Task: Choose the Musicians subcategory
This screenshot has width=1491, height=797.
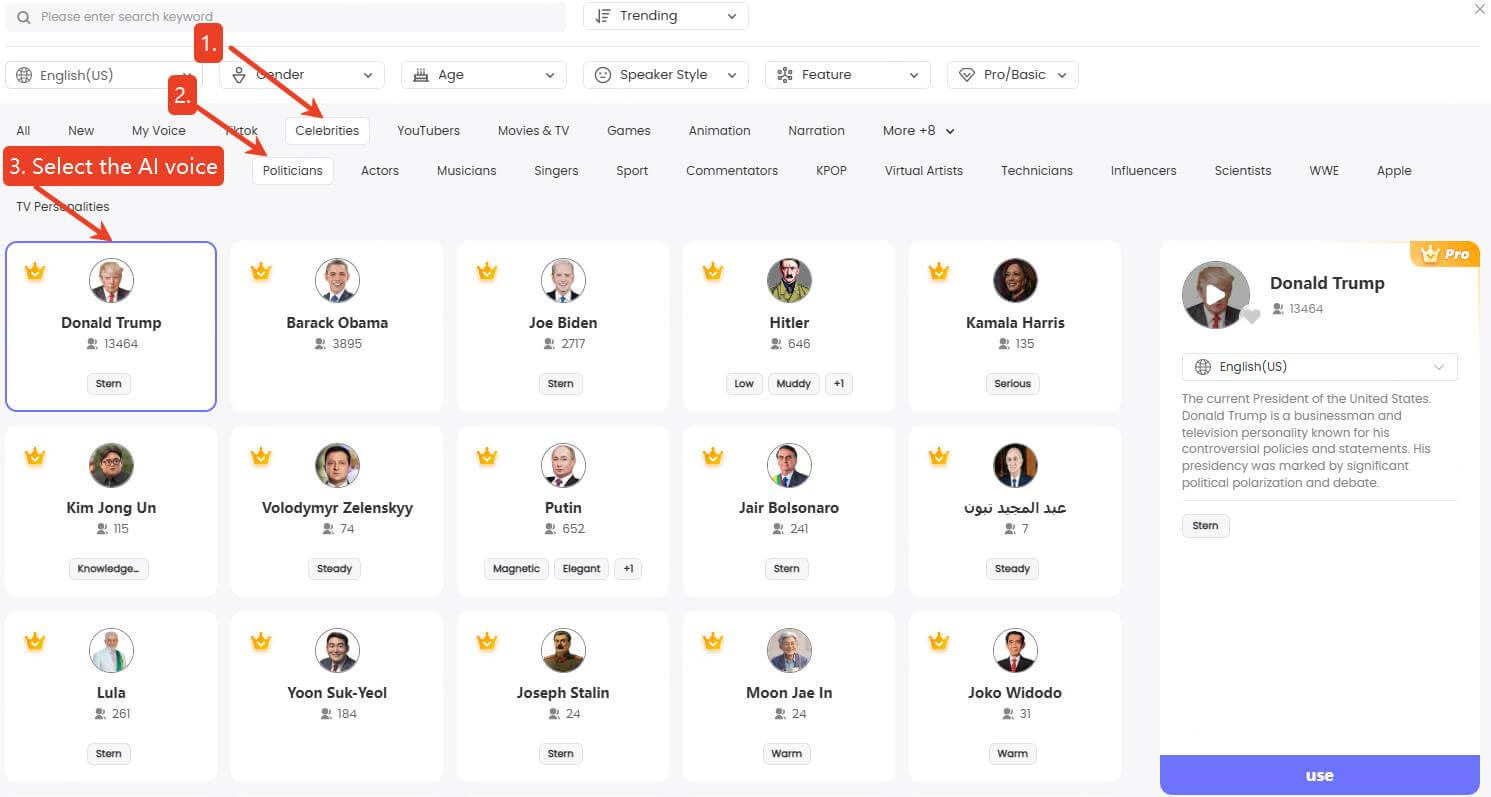Action: coord(466,171)
